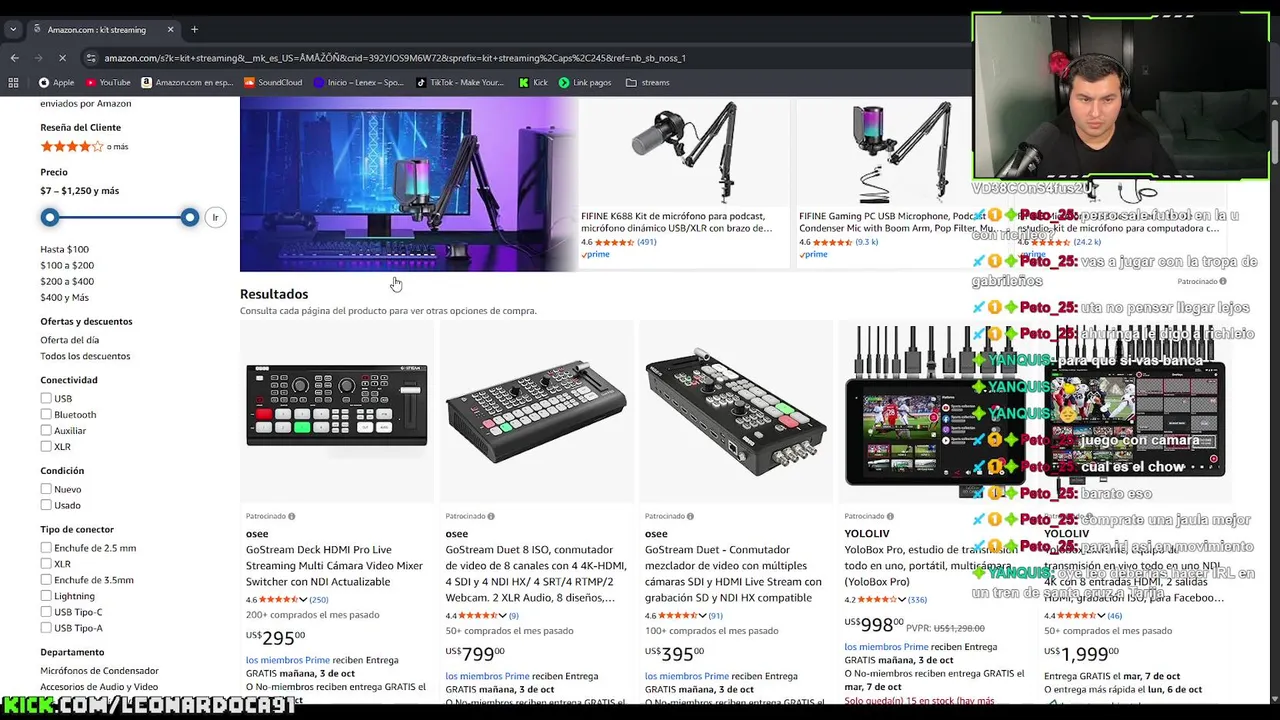
Task: Go back with the browser back arrow
Action: 14,58
